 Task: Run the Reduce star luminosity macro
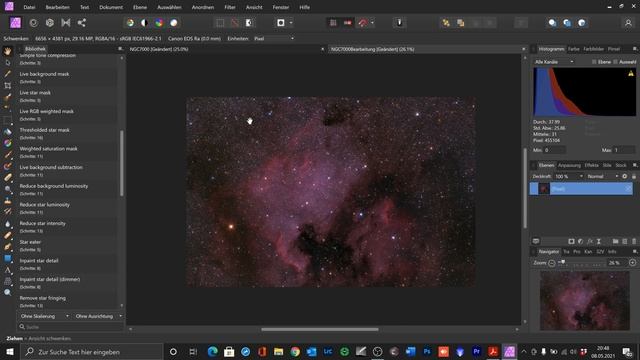67,208
